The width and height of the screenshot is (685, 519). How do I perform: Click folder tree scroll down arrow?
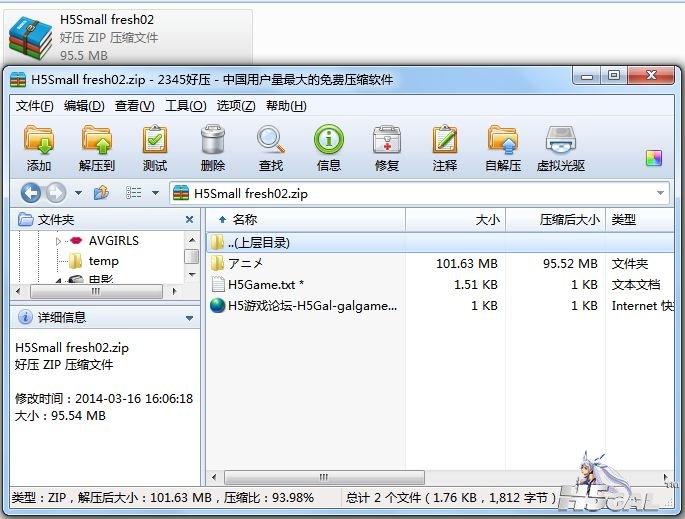pyautogui.click(x=192, y=275)
